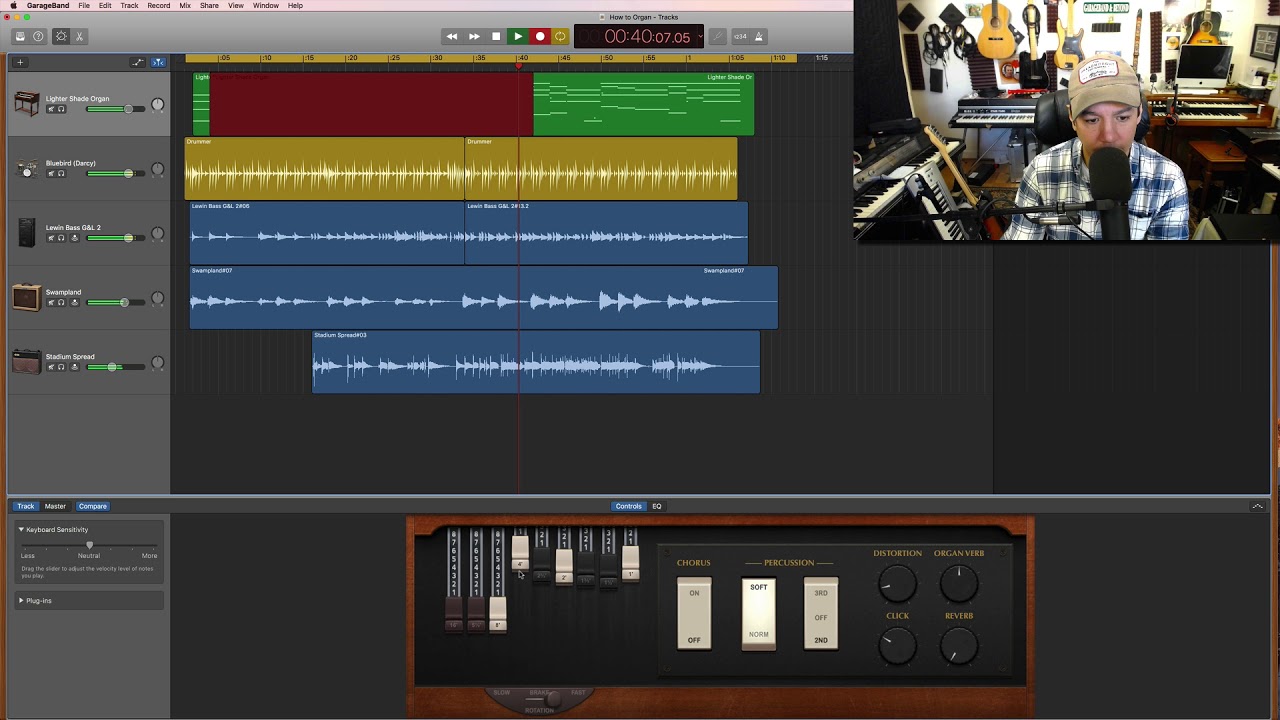Image resolution: width=1280 pixels, height=720 pixels.
Task: Mute the Bluebird (Darcy) track
Action: click(x=51, y=174)
